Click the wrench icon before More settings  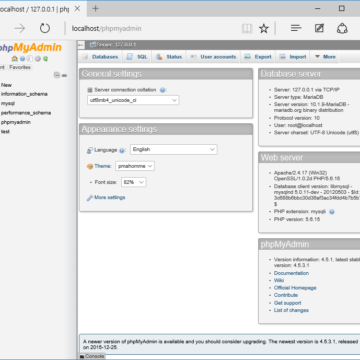tap(89, 198)
